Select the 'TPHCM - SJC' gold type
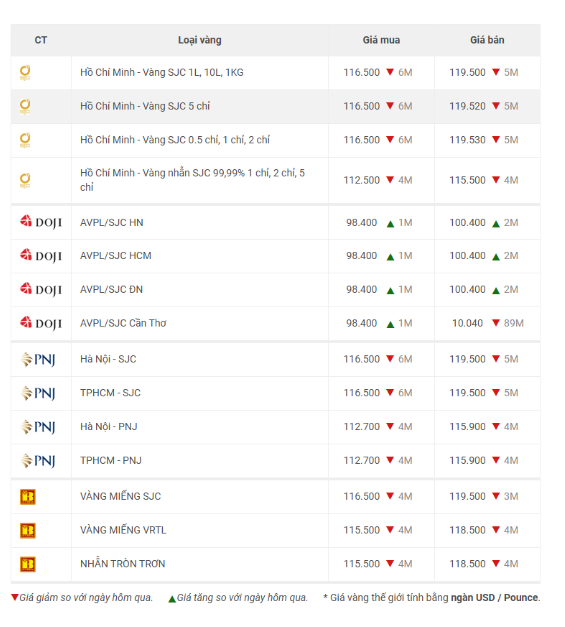This screenshot has width=565, height=627. [x=110, y=393]
